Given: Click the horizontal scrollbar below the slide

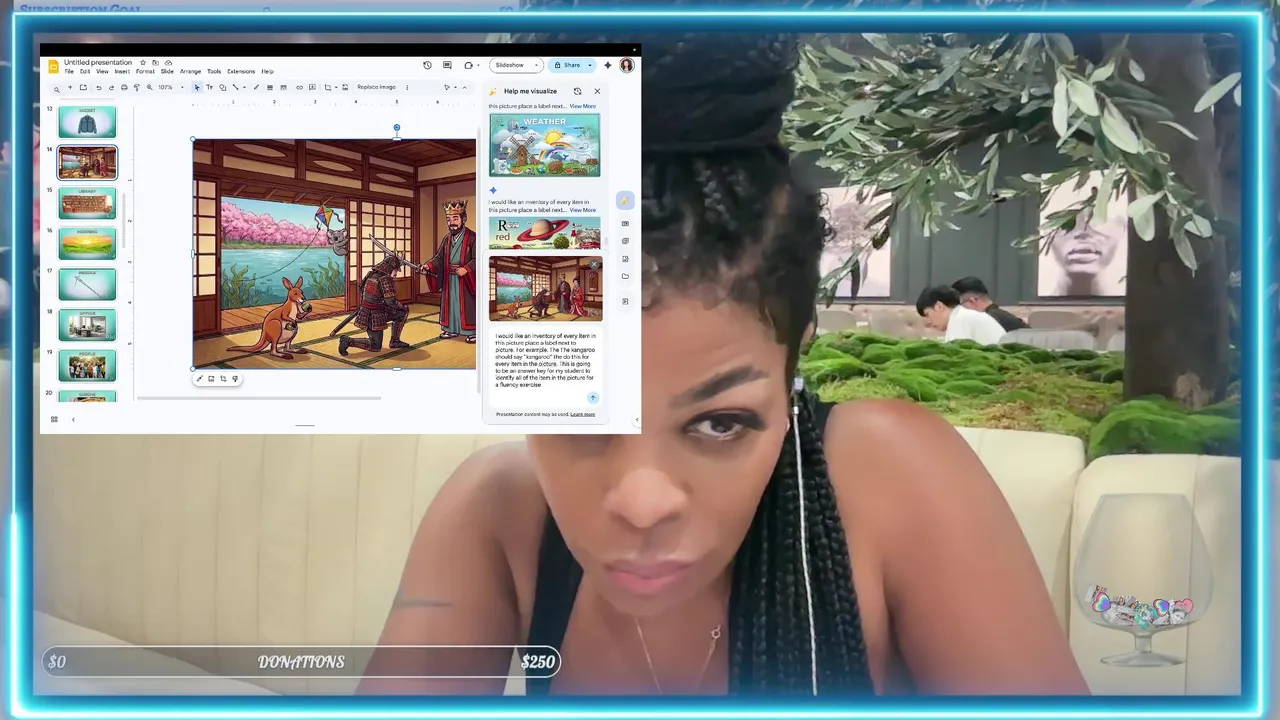Looking at the screenshot, I should (259, 398).
